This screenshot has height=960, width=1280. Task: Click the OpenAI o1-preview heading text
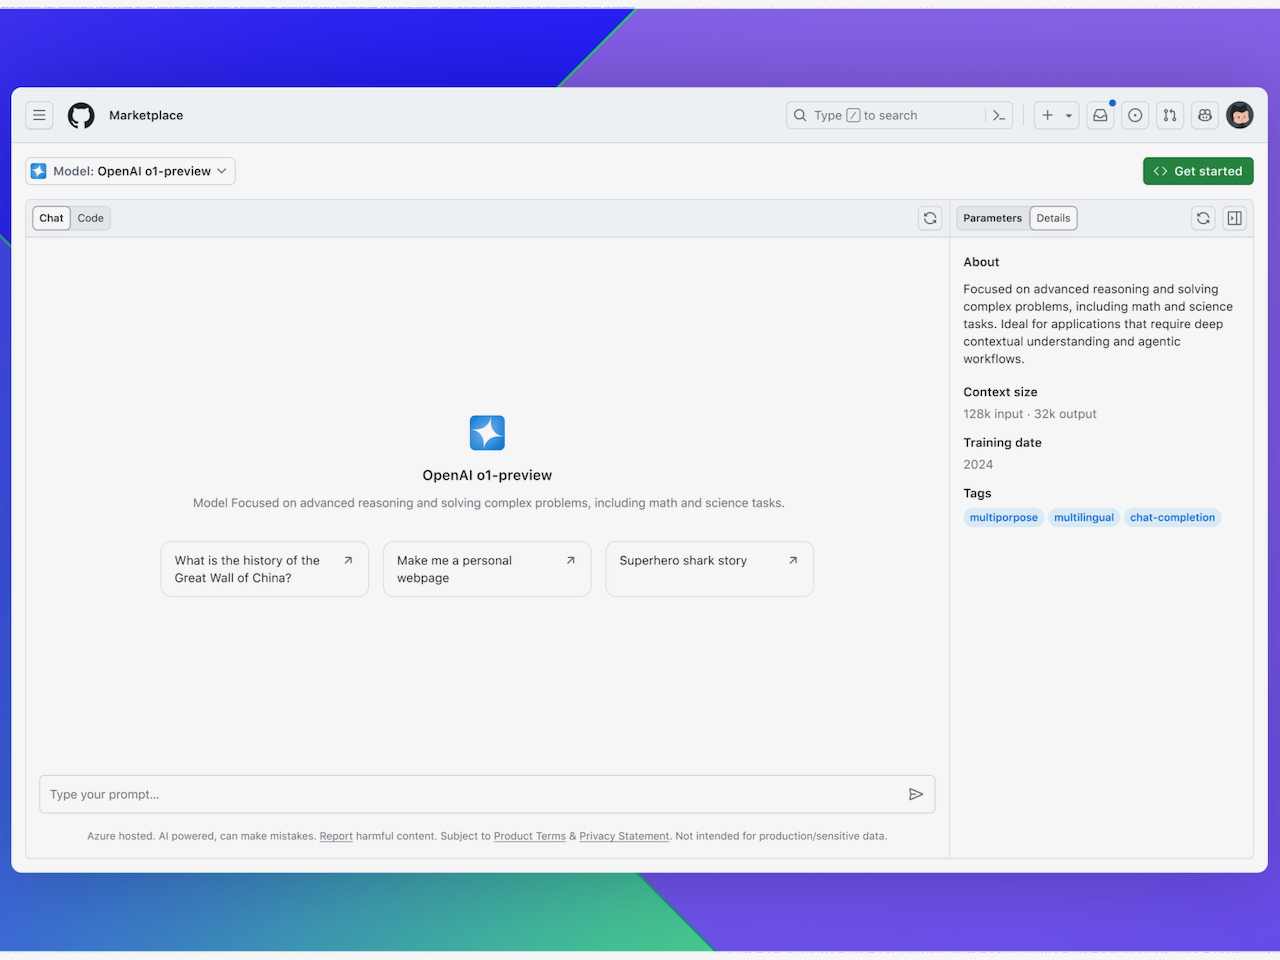click(x=487, y=475)
